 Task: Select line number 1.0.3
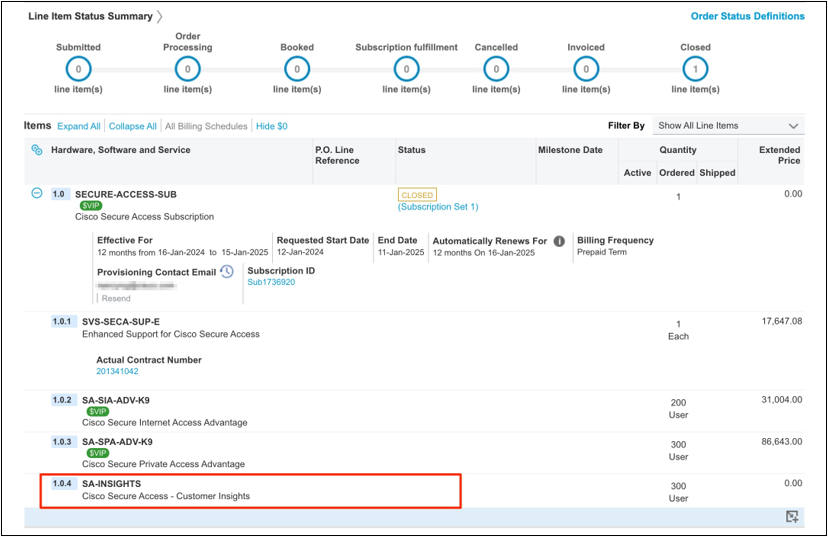[62, 441]
